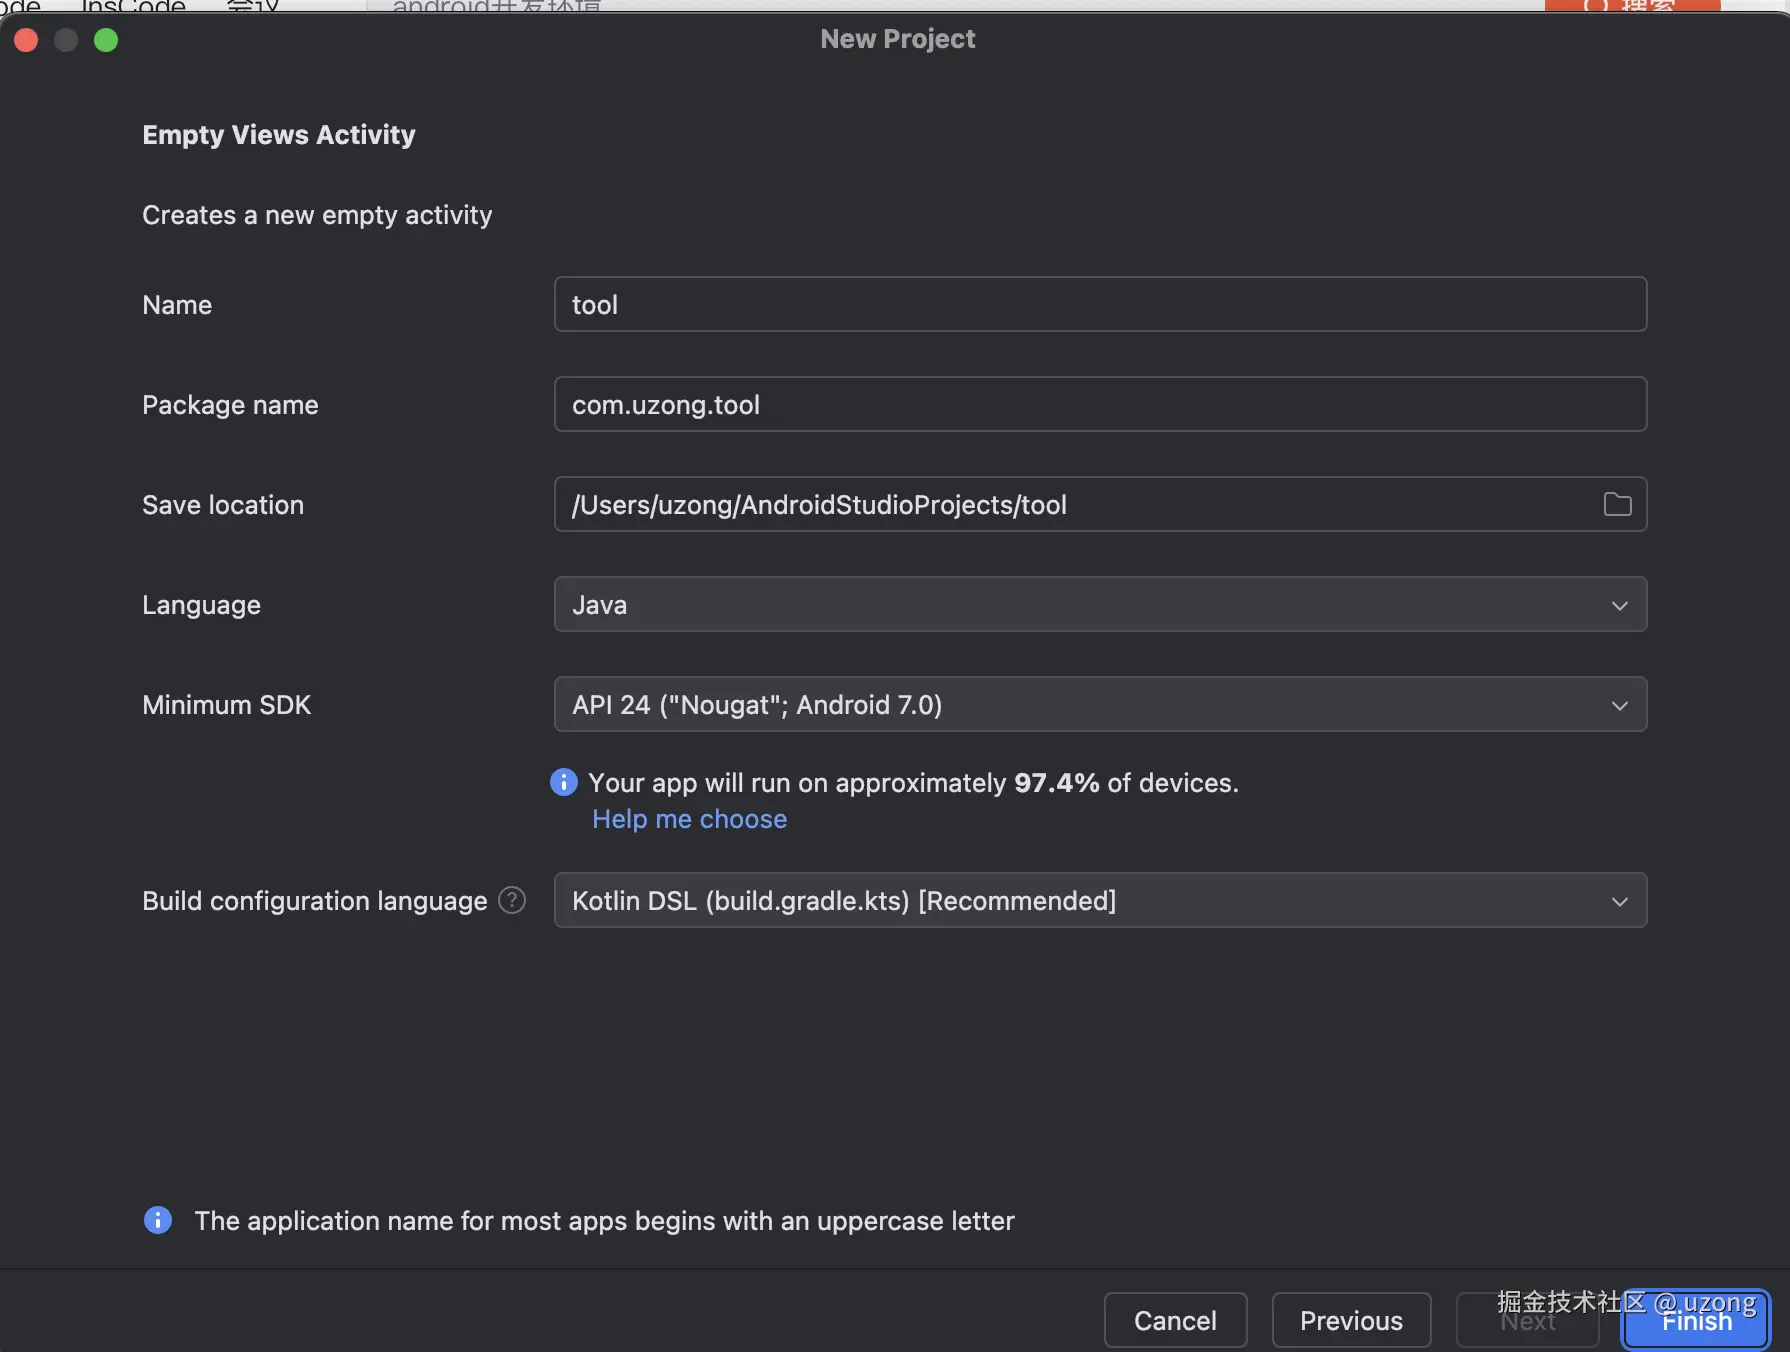Open the Build configuration language Kotlin DSL dropdown

[1100, 901]
